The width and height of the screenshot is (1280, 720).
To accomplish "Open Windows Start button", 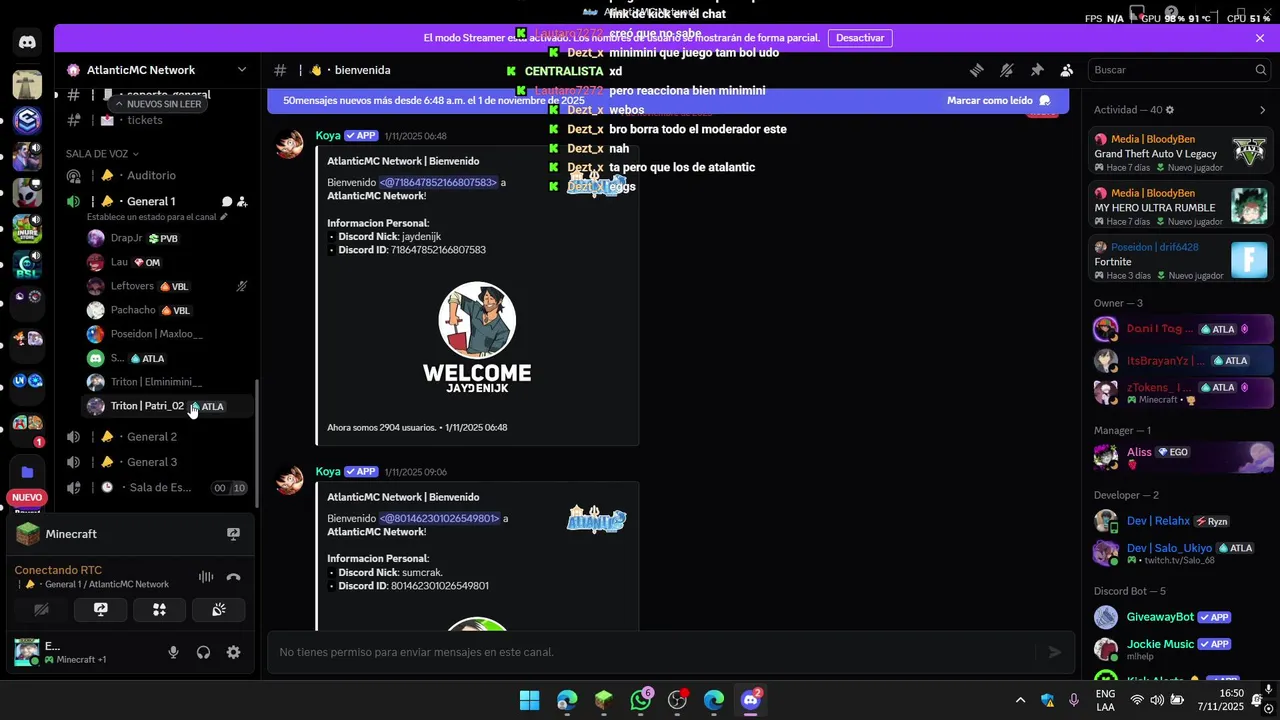I will [530, 700].
